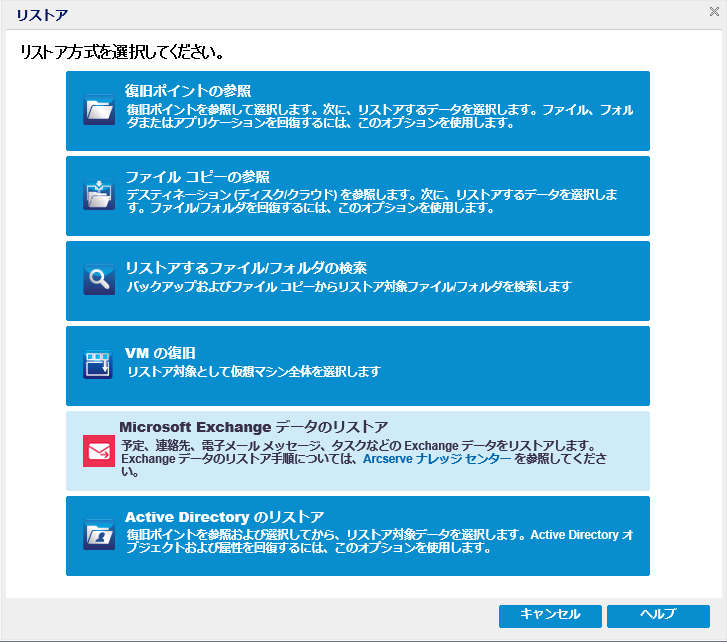
Task: Open the 復旧ポイントの参照 heading
Action: coord(188,90)
